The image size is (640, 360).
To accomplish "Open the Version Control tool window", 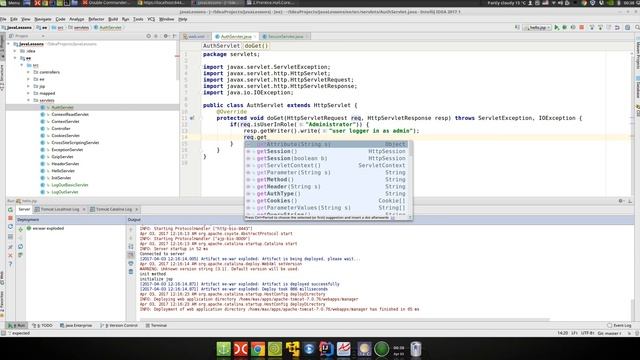I will tap(119, 326).
